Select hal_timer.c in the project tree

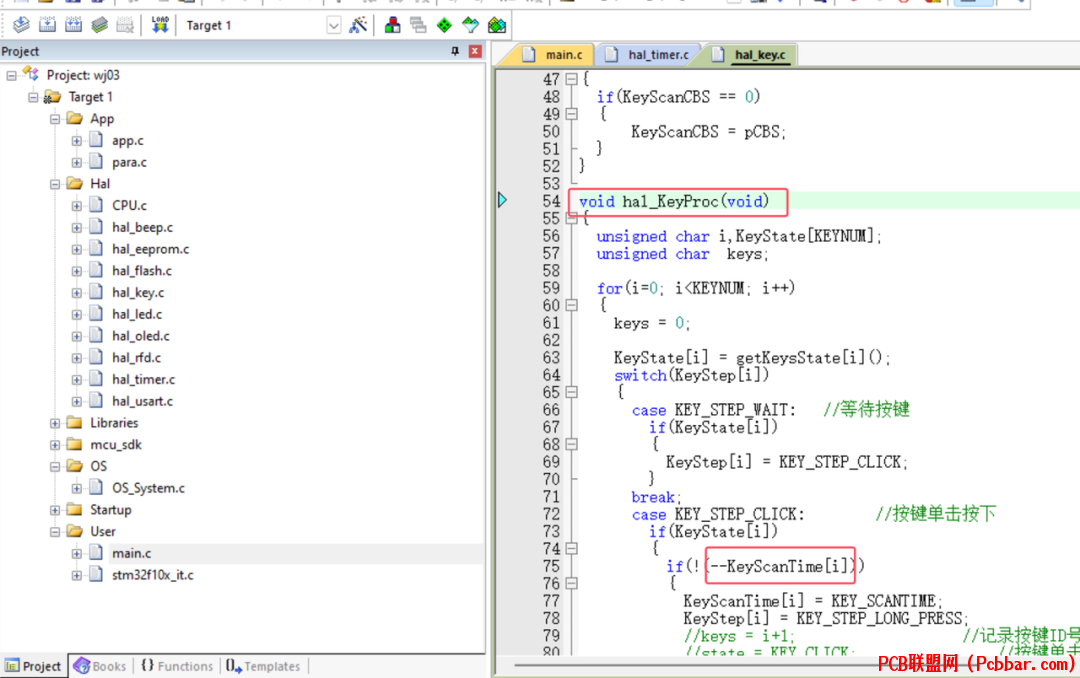[x=143, y=380]
